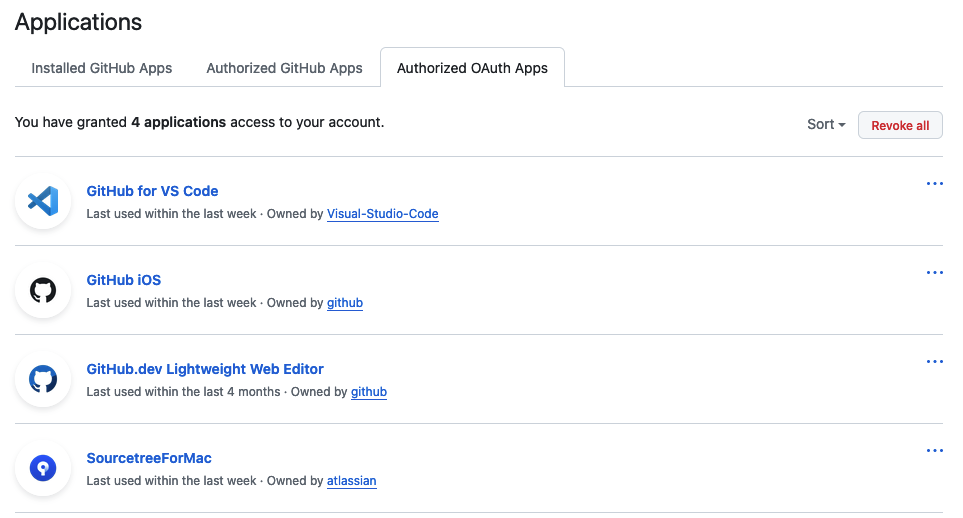Visit github owner link under GitHub.dev editor

[368, 392]
